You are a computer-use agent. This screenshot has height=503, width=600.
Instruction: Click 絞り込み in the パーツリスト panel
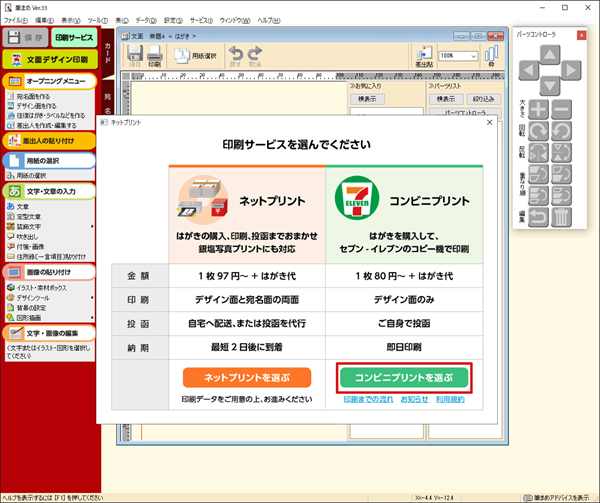tap(484, 99)
